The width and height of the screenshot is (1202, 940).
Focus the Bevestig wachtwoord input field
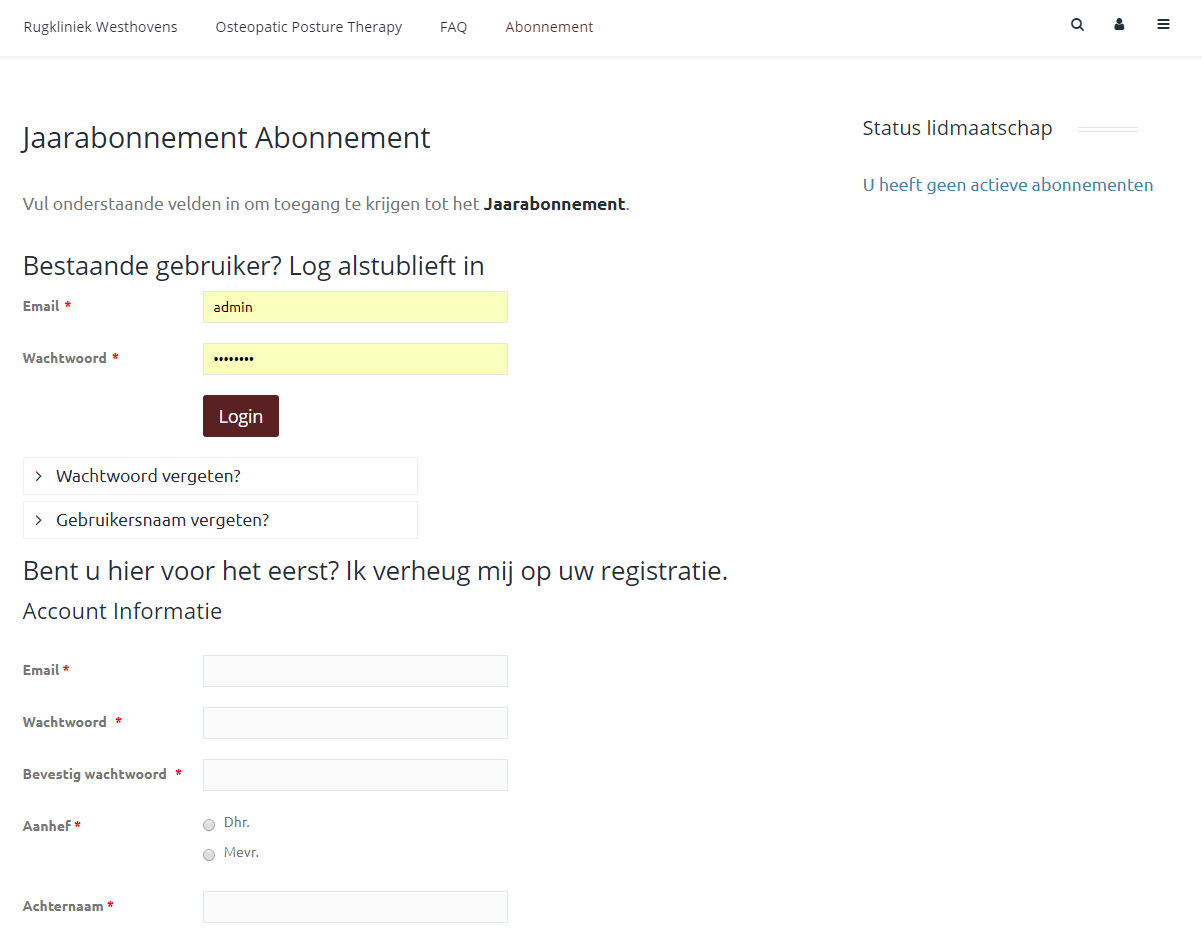pos(355,775)
